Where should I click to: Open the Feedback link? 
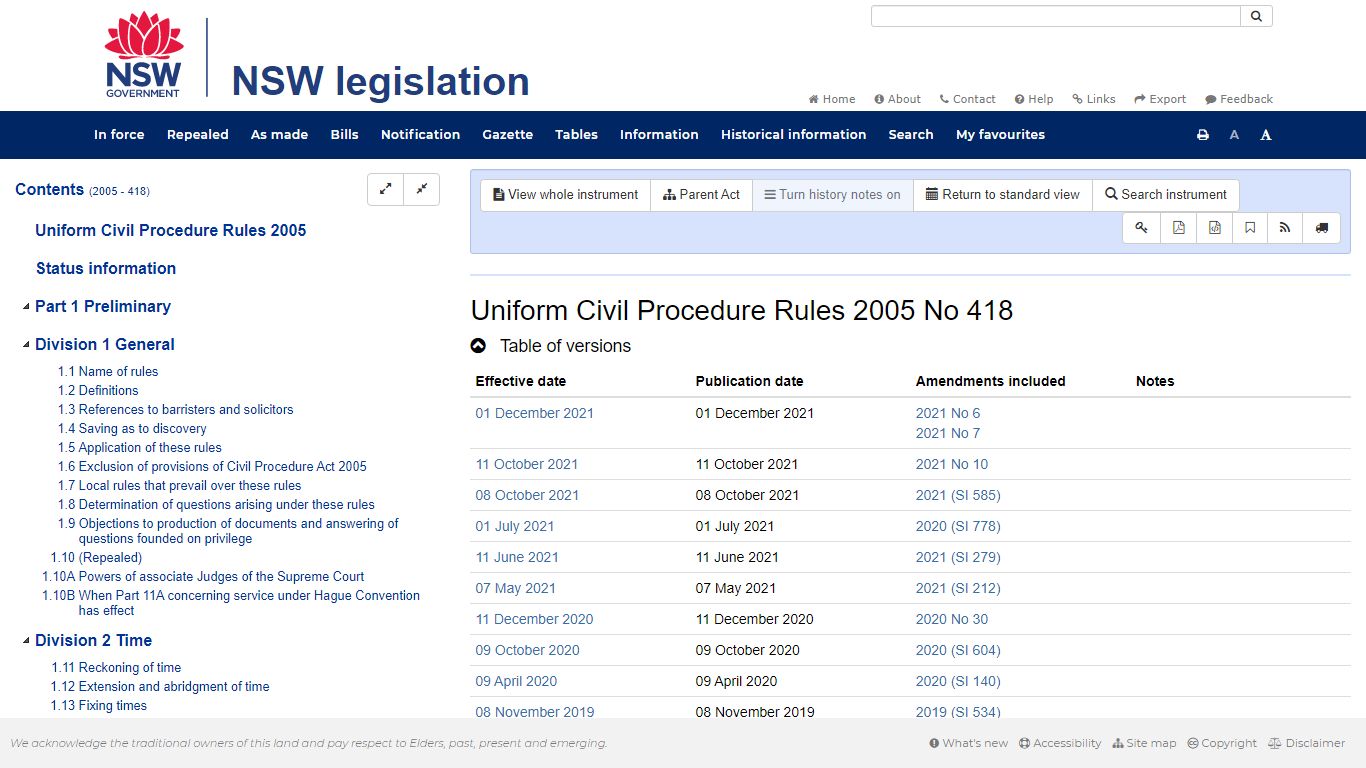pos(1239,99)
